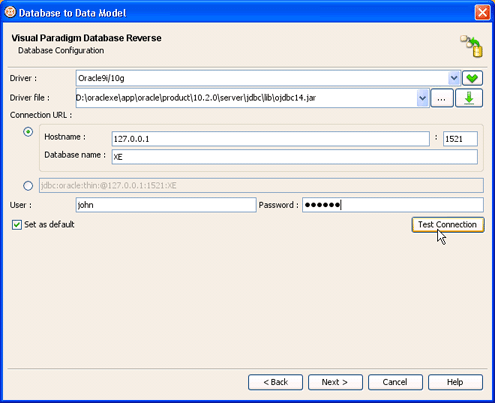Click the driver file path text box
Viewport: 495px width, 403px height.
pyautogui.click(x=246, y=98)
